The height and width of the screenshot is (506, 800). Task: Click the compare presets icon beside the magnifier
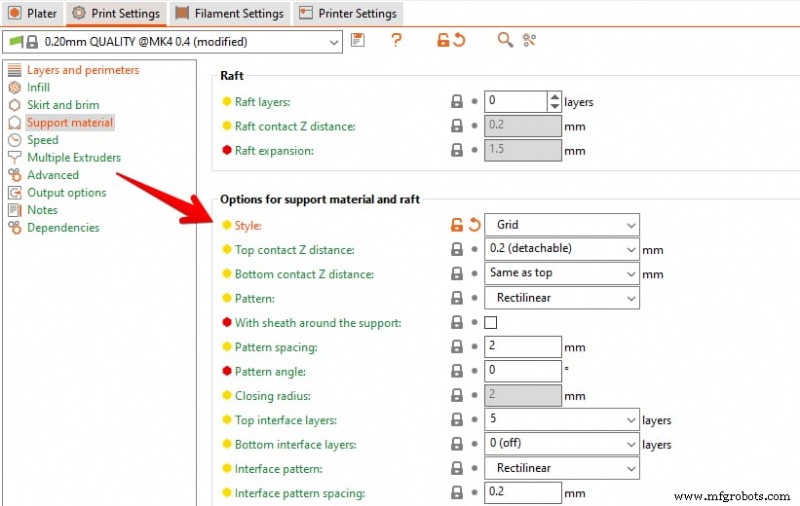pos(529,40)
